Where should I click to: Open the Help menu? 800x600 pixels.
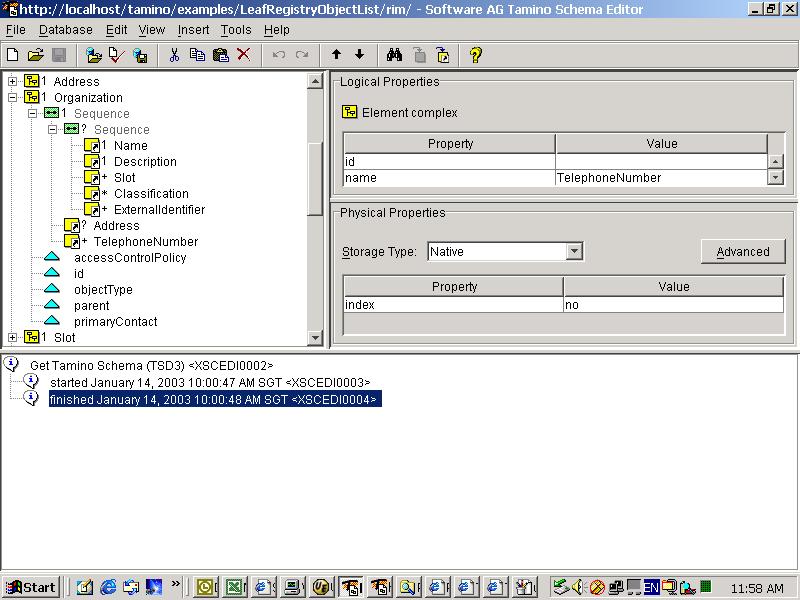[x=277, y=30]
